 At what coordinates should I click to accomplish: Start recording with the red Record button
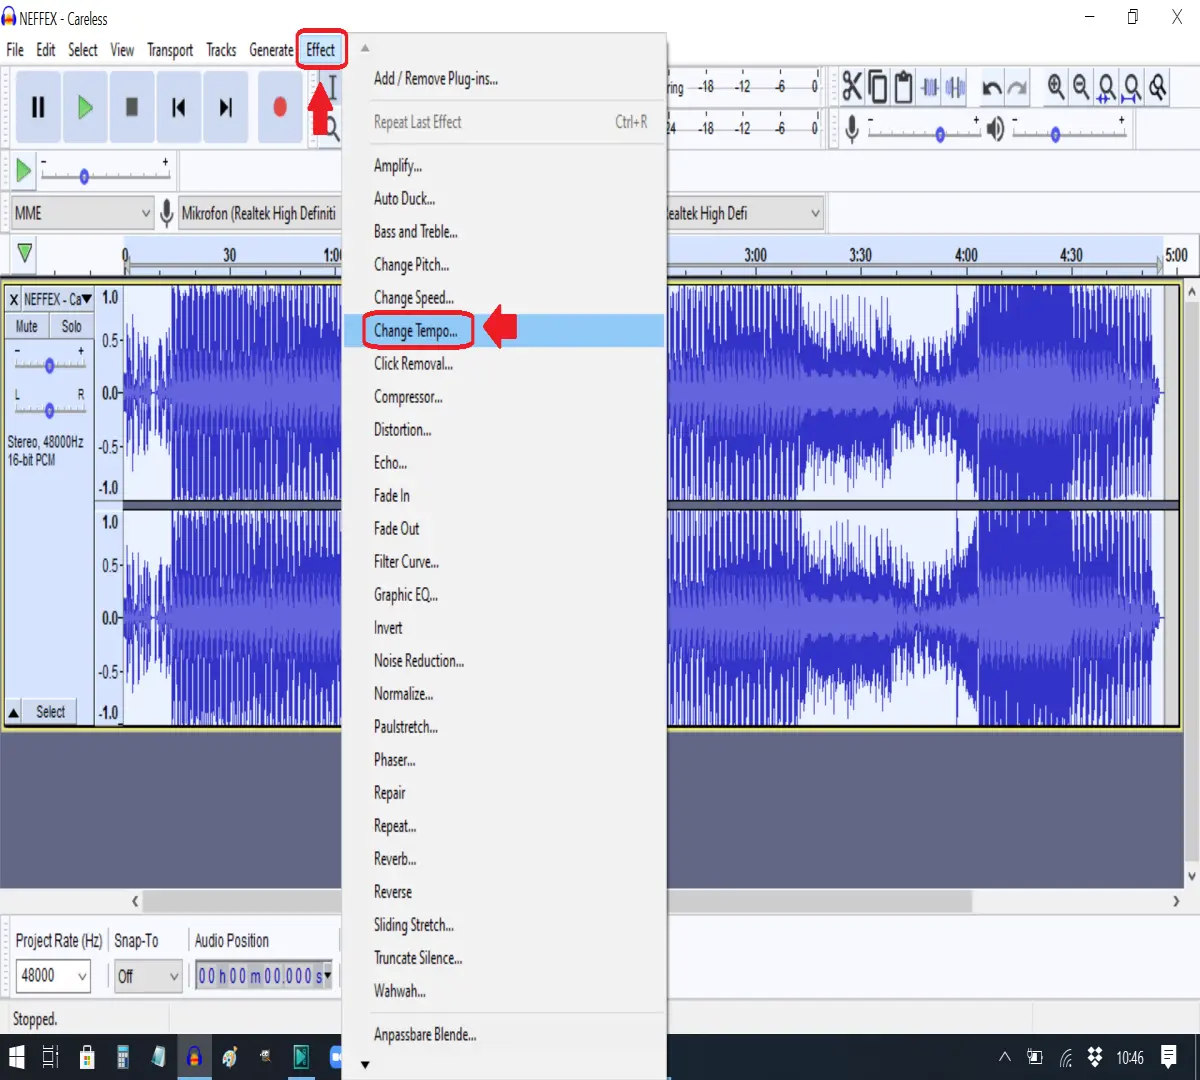click(x=280, y=107)
